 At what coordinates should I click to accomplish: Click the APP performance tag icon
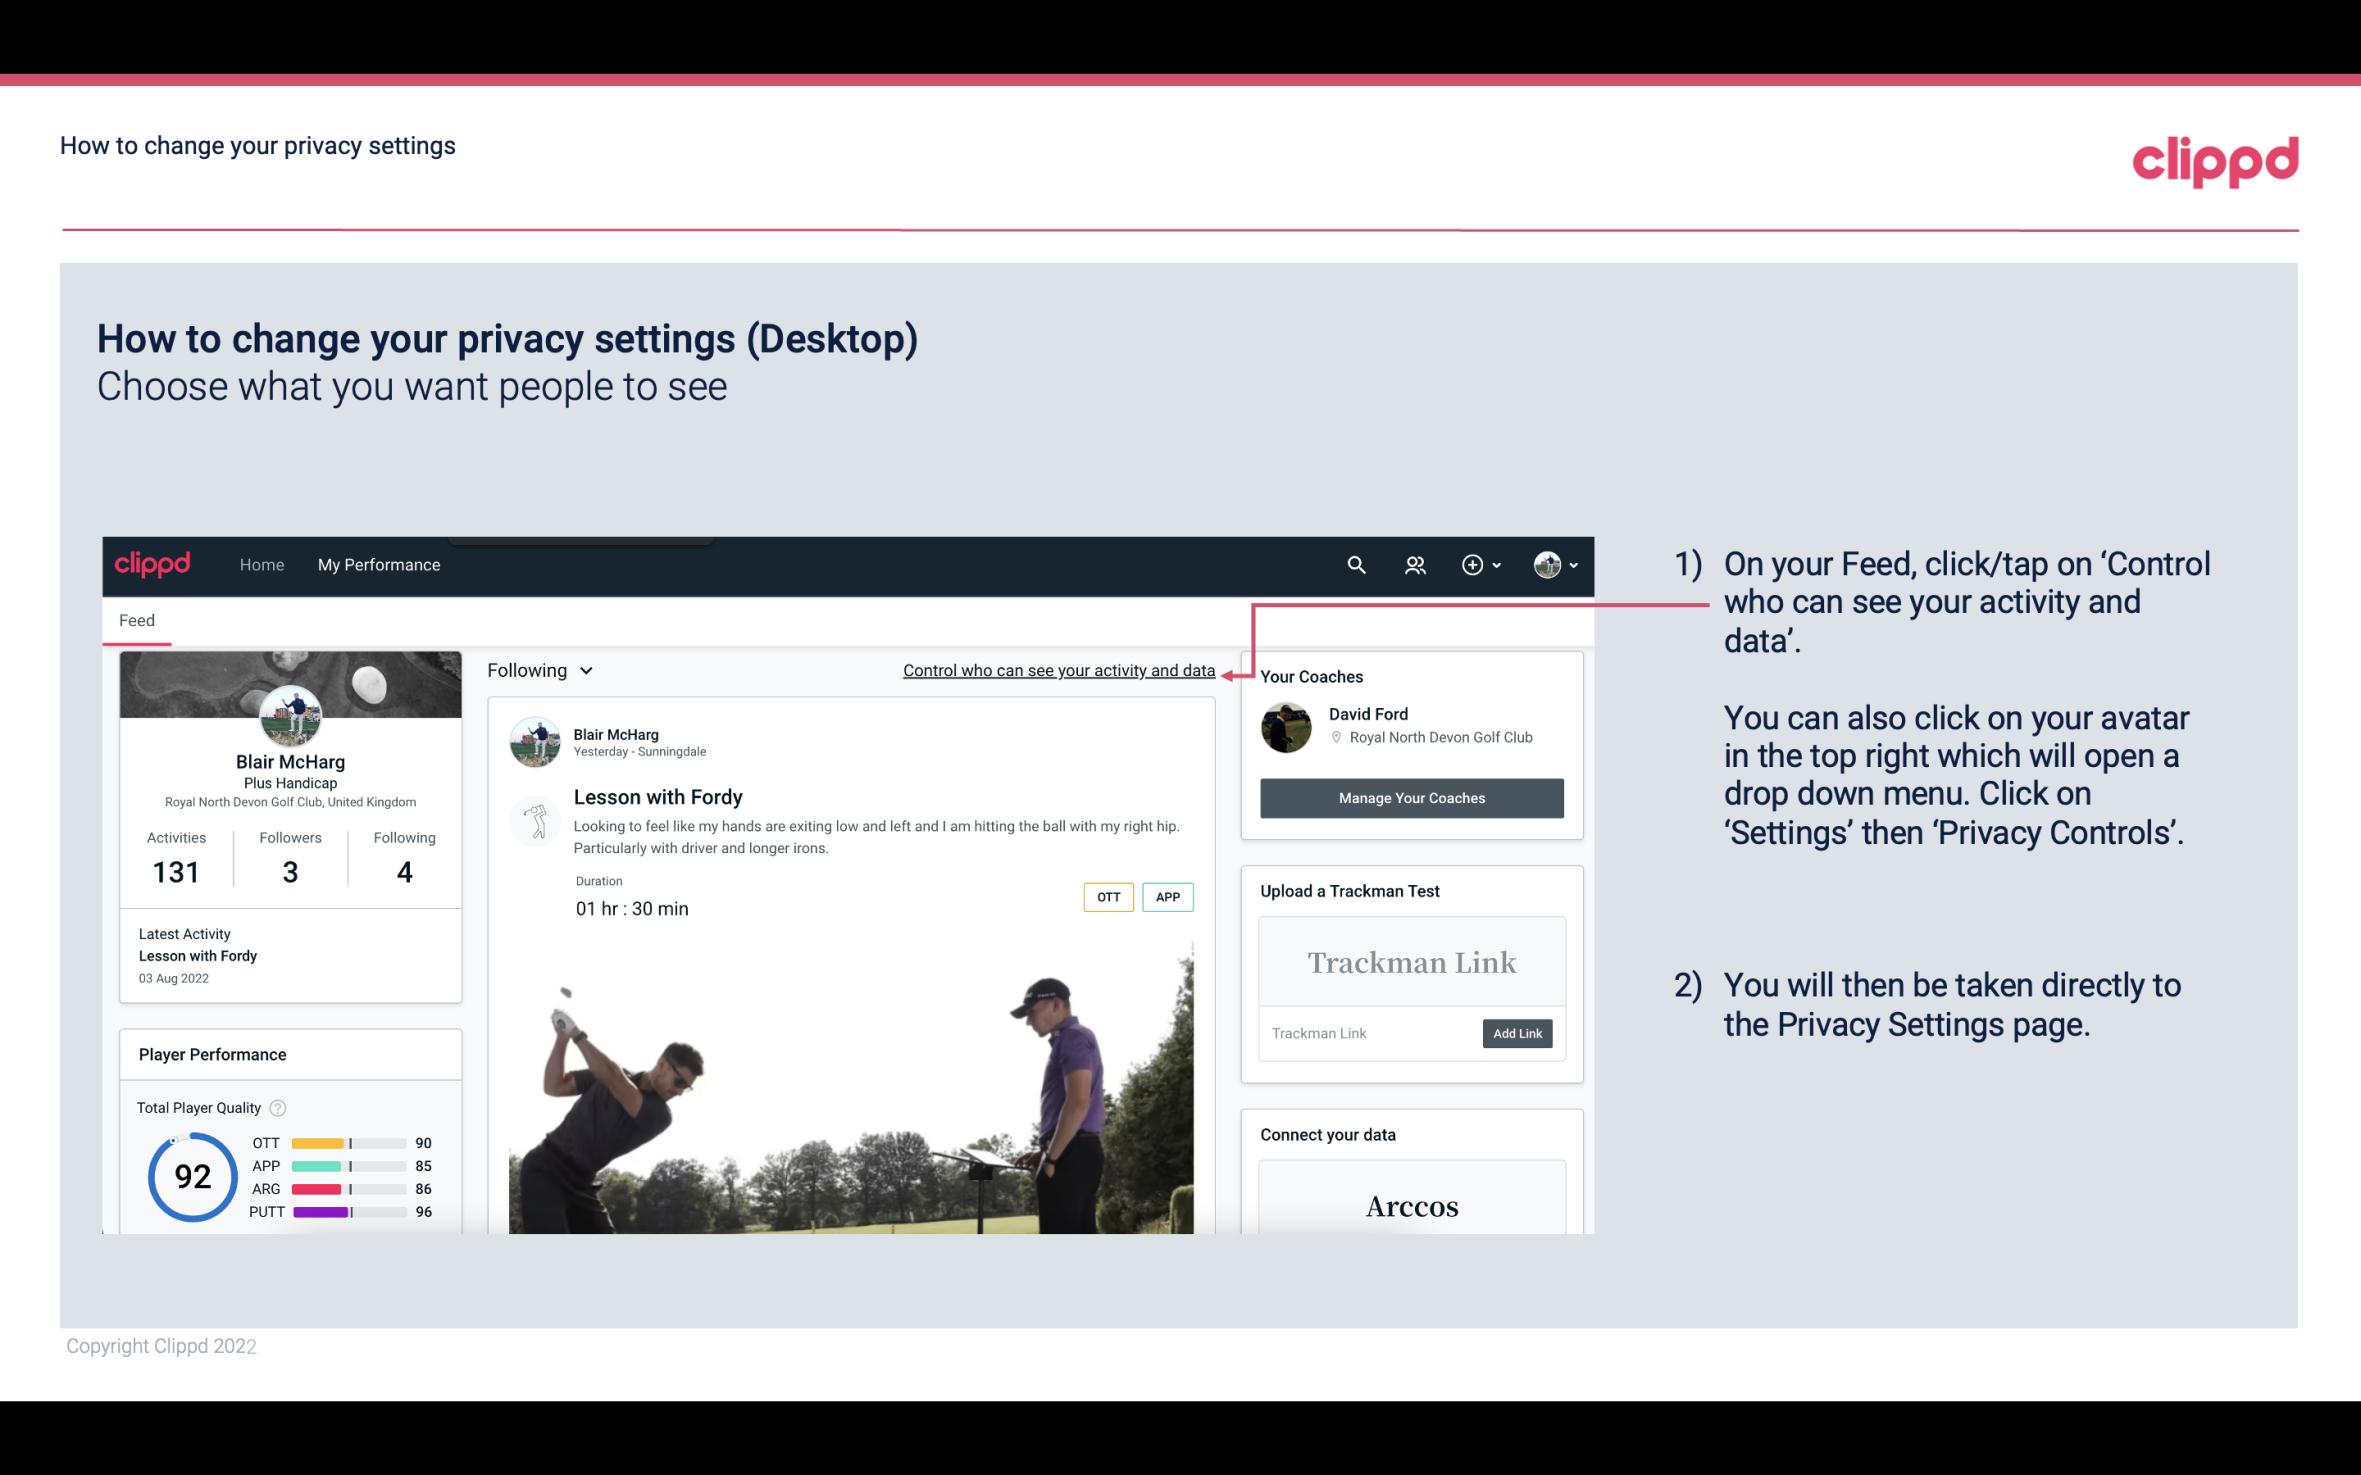click(x=1169, y=896)
